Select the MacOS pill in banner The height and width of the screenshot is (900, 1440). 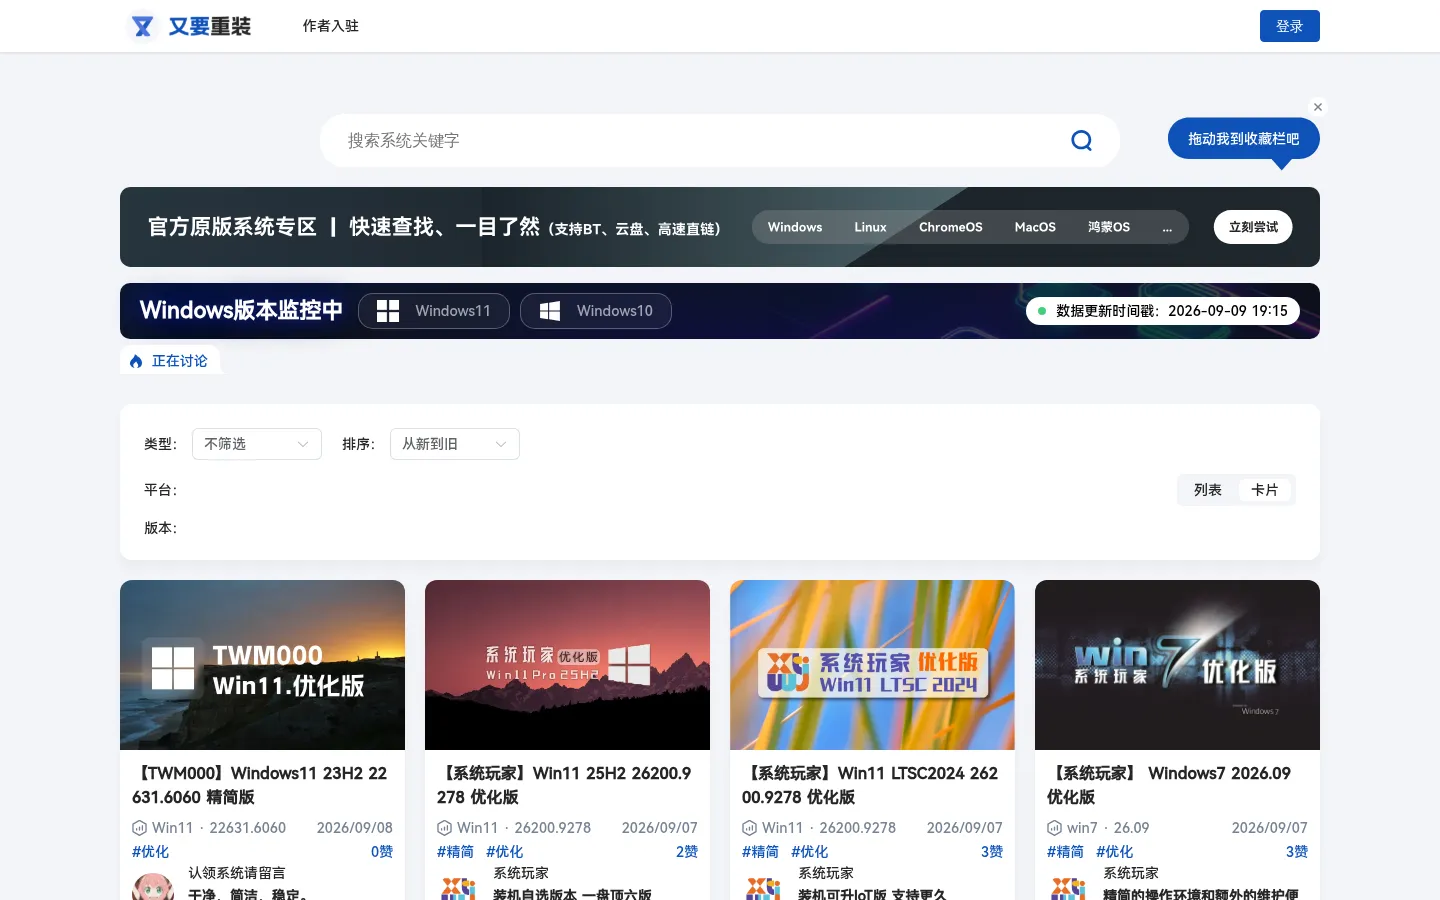(x=1035, y=227)
